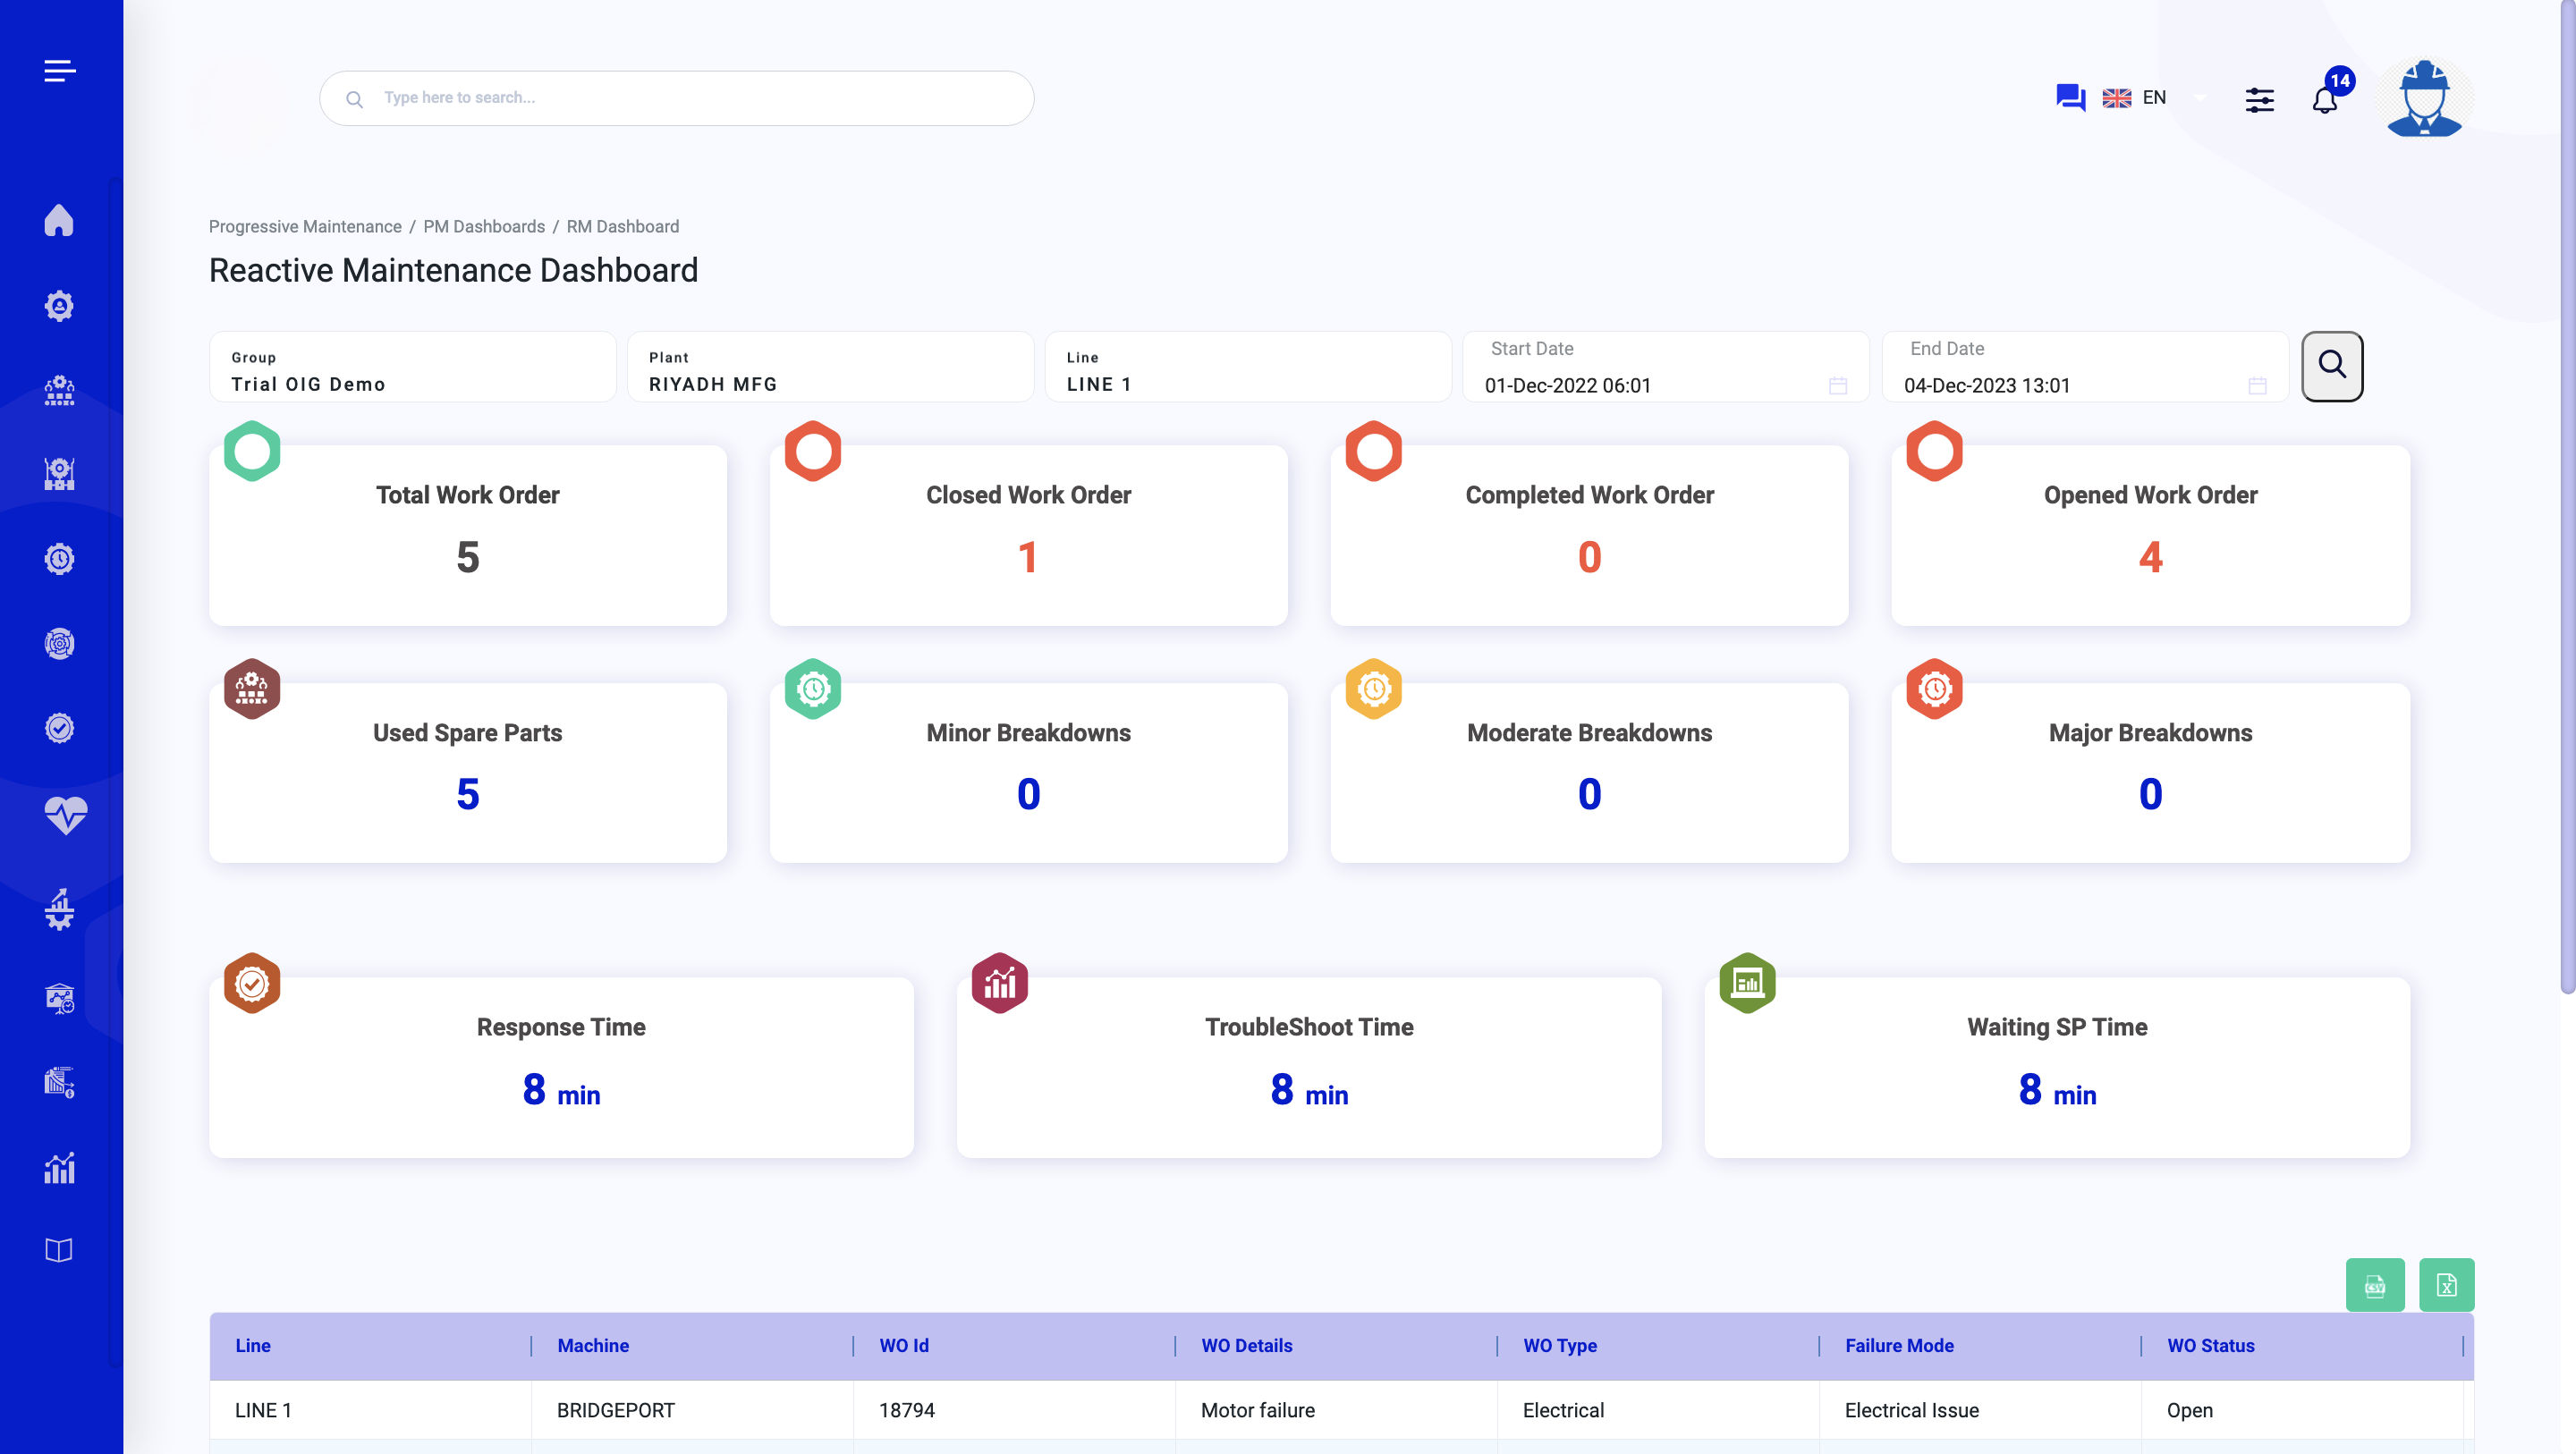Screen dimensions: 2576x1454
Task: Select the Major Breakdowns card
Action: pos(2151,773)
